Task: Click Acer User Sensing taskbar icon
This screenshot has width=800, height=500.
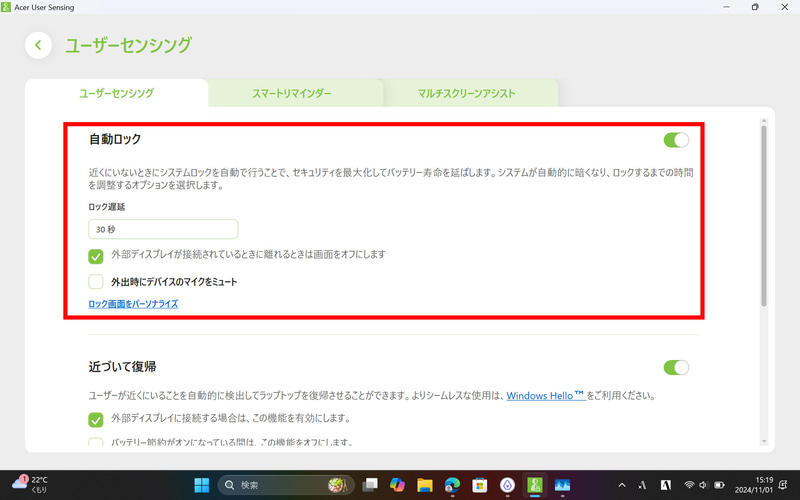Action: [x=535, y=485]
